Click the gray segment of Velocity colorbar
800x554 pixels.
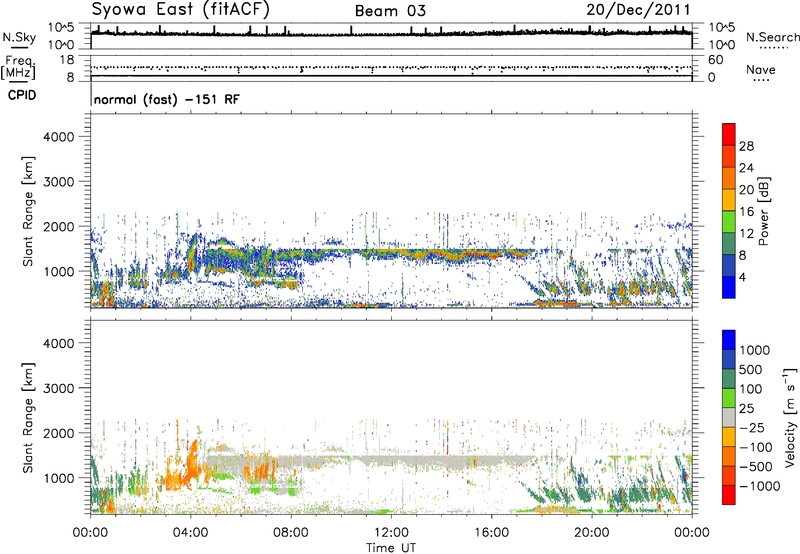[729, 418]
